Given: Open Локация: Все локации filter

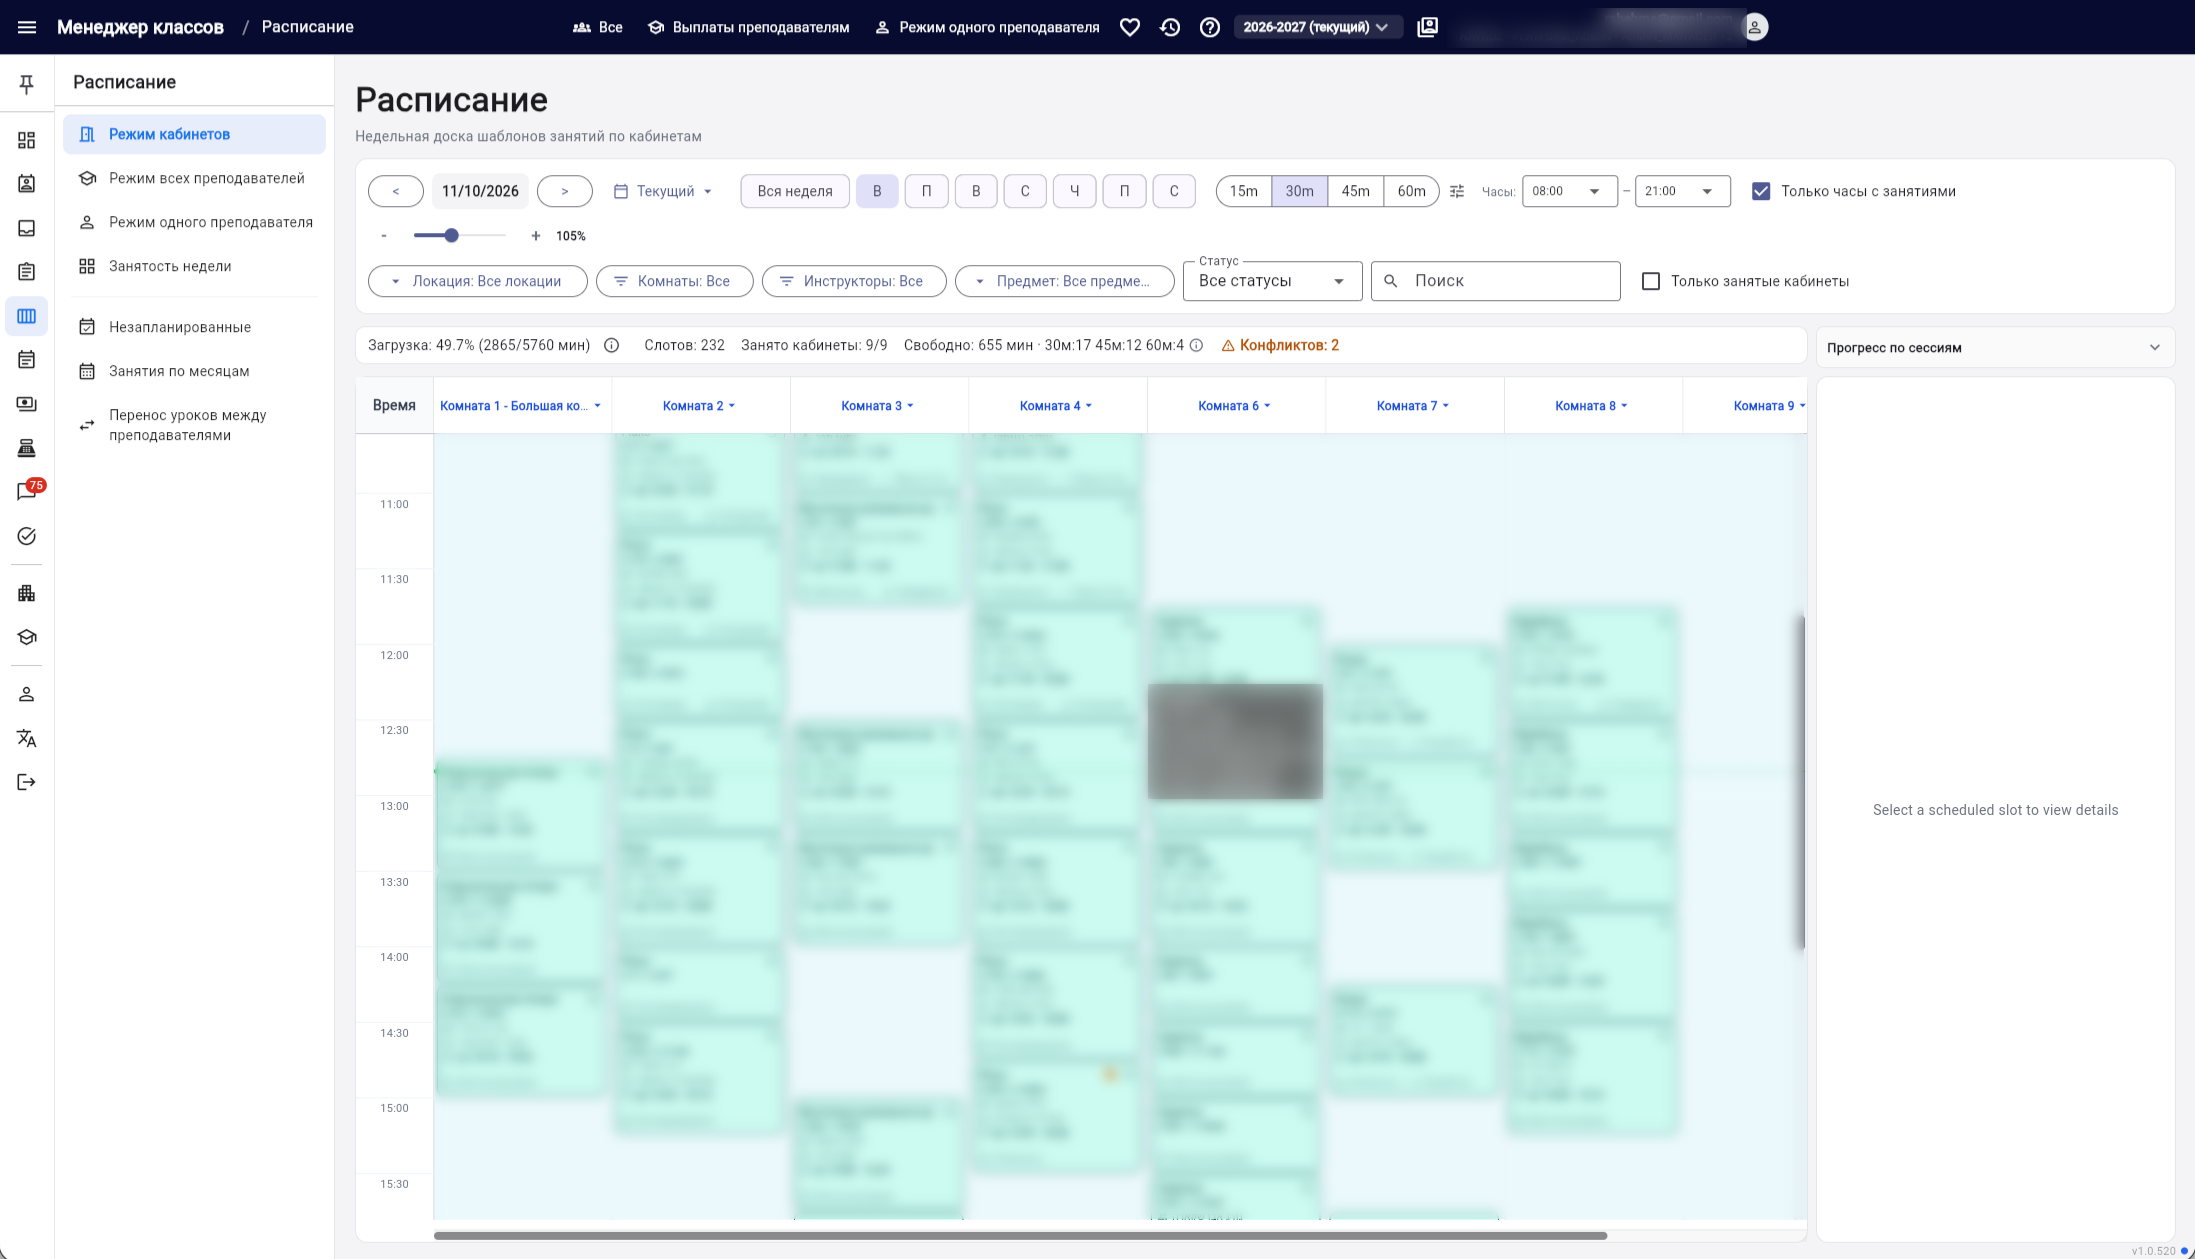Looking at the screenshot, I should pyautogui.click(x=478, y=281).
